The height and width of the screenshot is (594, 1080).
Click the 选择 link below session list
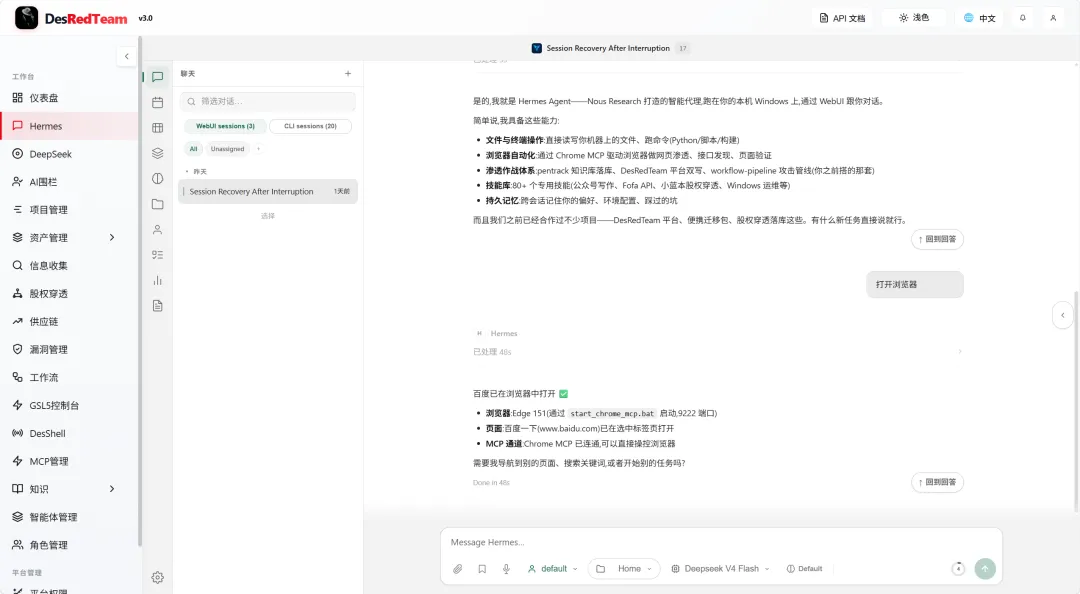[268, 216]
